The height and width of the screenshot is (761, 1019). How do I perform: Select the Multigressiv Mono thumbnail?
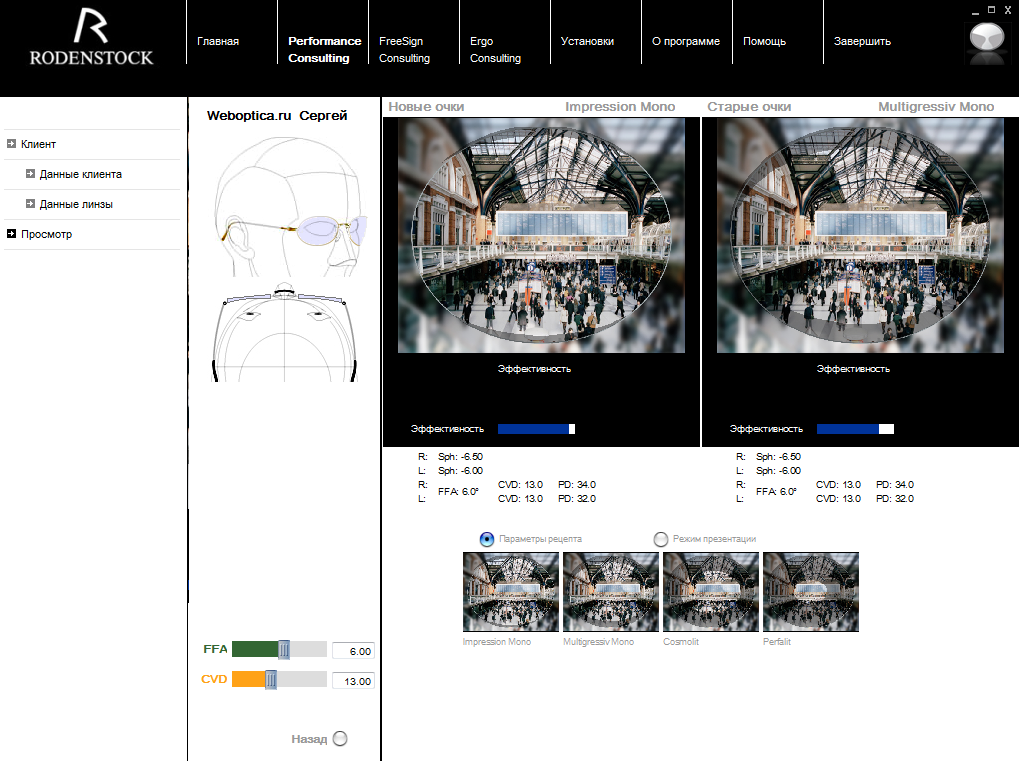pyautogui.click(x=611, y=591)
